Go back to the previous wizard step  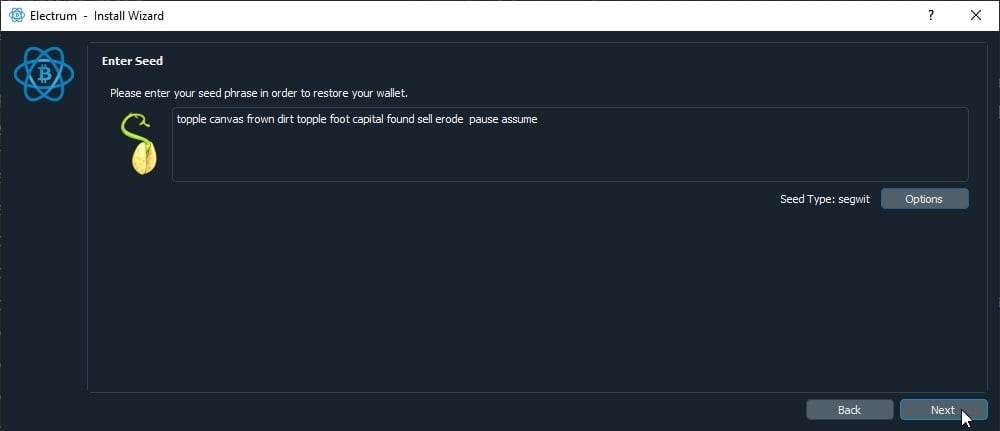[x=849, y=410]
